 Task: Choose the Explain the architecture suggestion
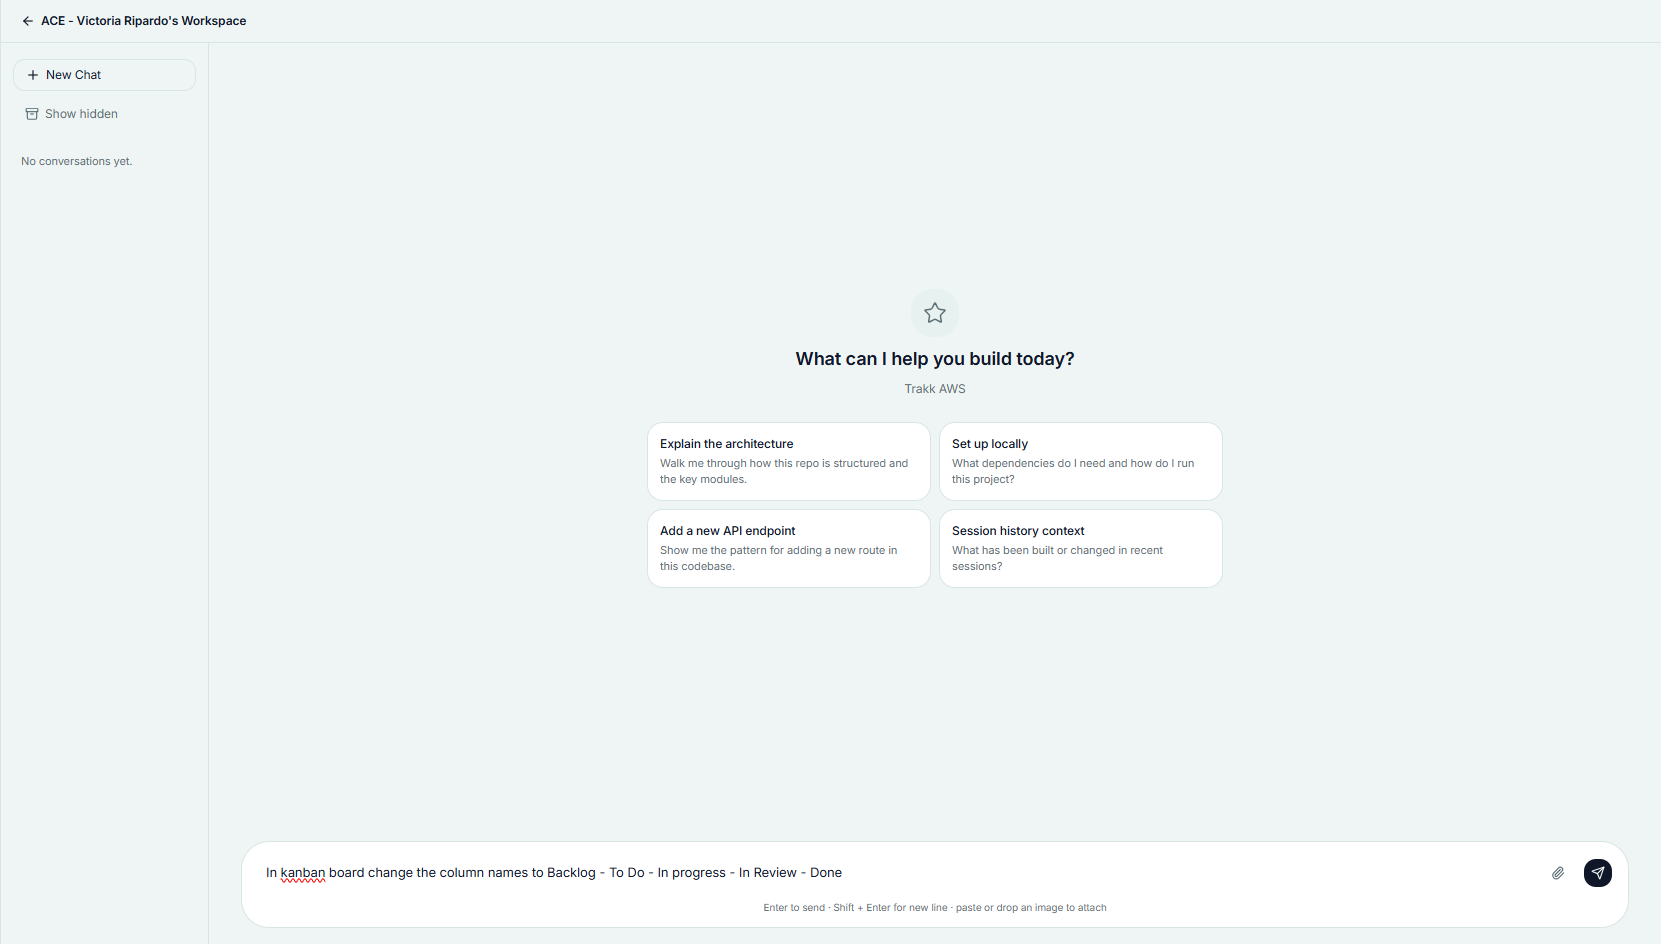[789, 461]
